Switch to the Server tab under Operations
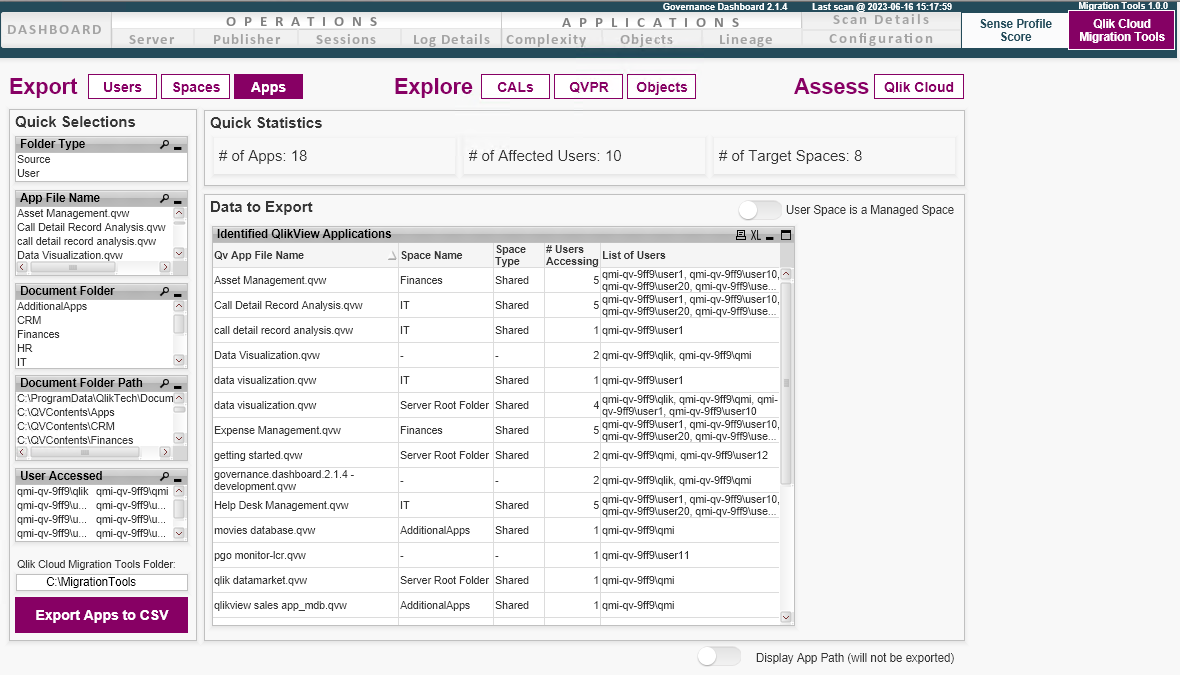The image size is (1180, 675). [152, 39]
